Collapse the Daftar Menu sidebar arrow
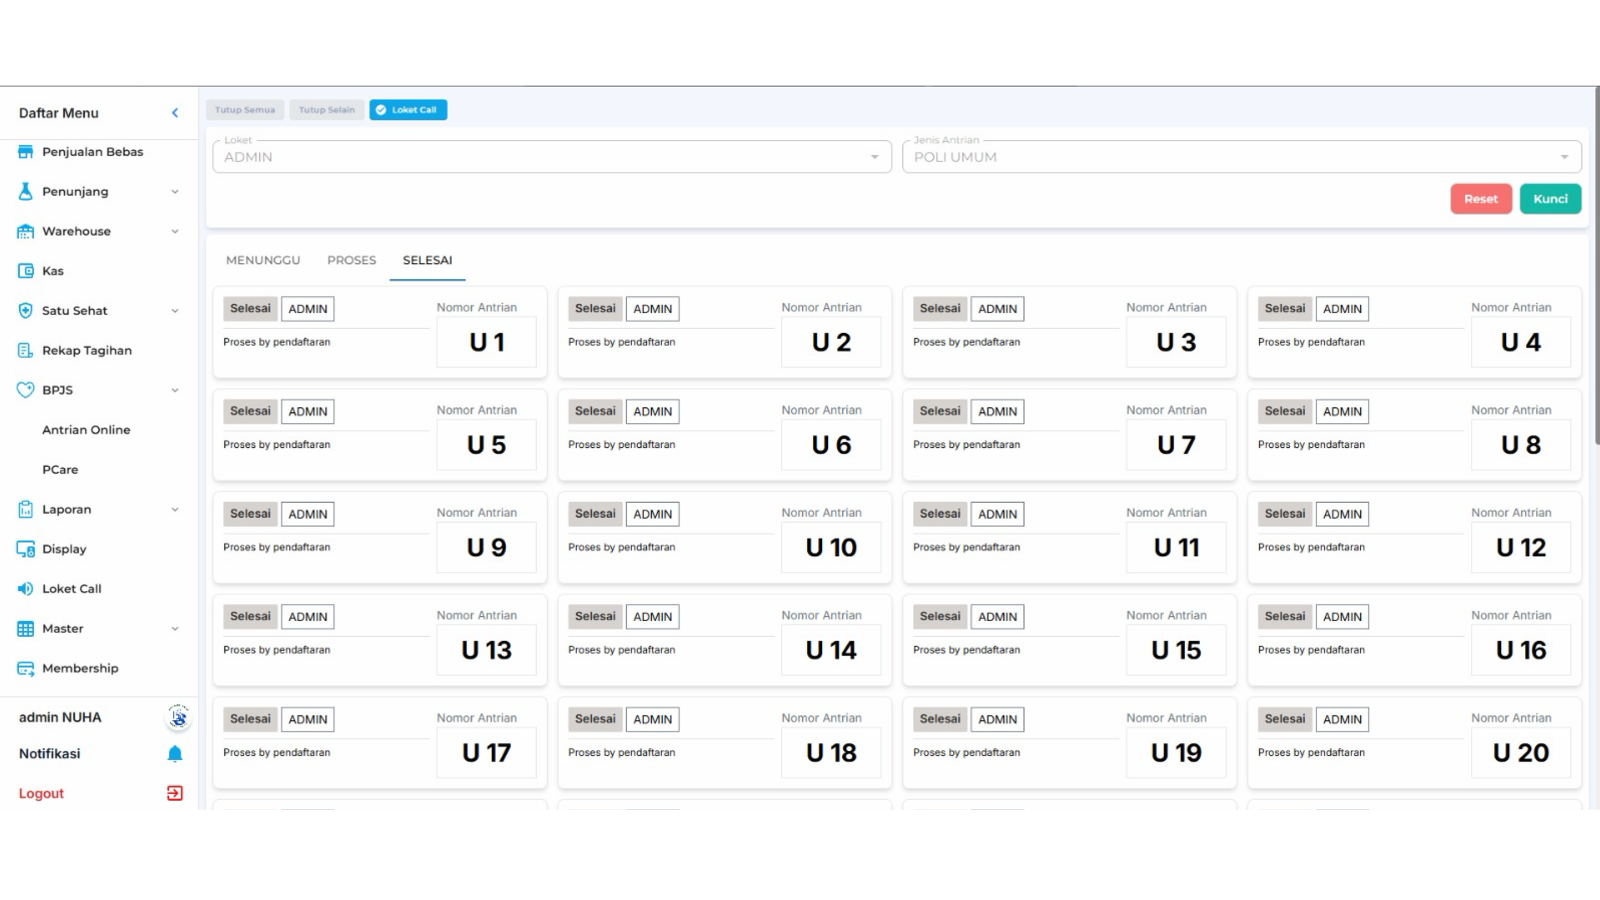This screenshot has width=1600, height=900. click(x=175, y=113)
